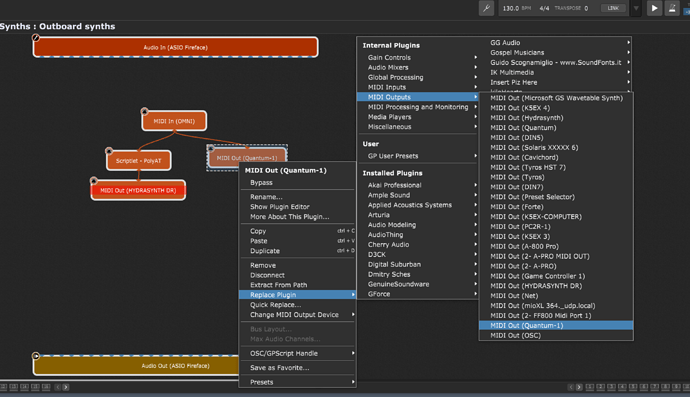The height and width of the screenshot is (397, 690).
Task: Select MIDI Out (Game Controller 1)
Action: tap(556, 276)
